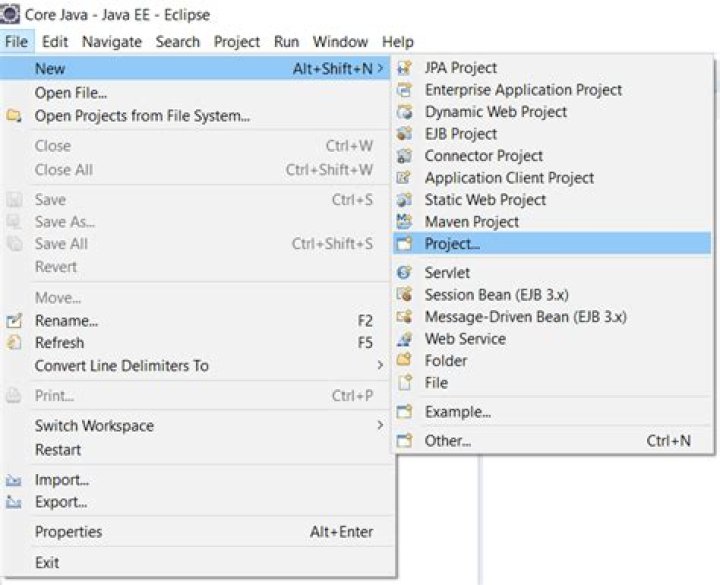Click the EJB Project icon
This screenshot has width=720, height=585.
405,134
